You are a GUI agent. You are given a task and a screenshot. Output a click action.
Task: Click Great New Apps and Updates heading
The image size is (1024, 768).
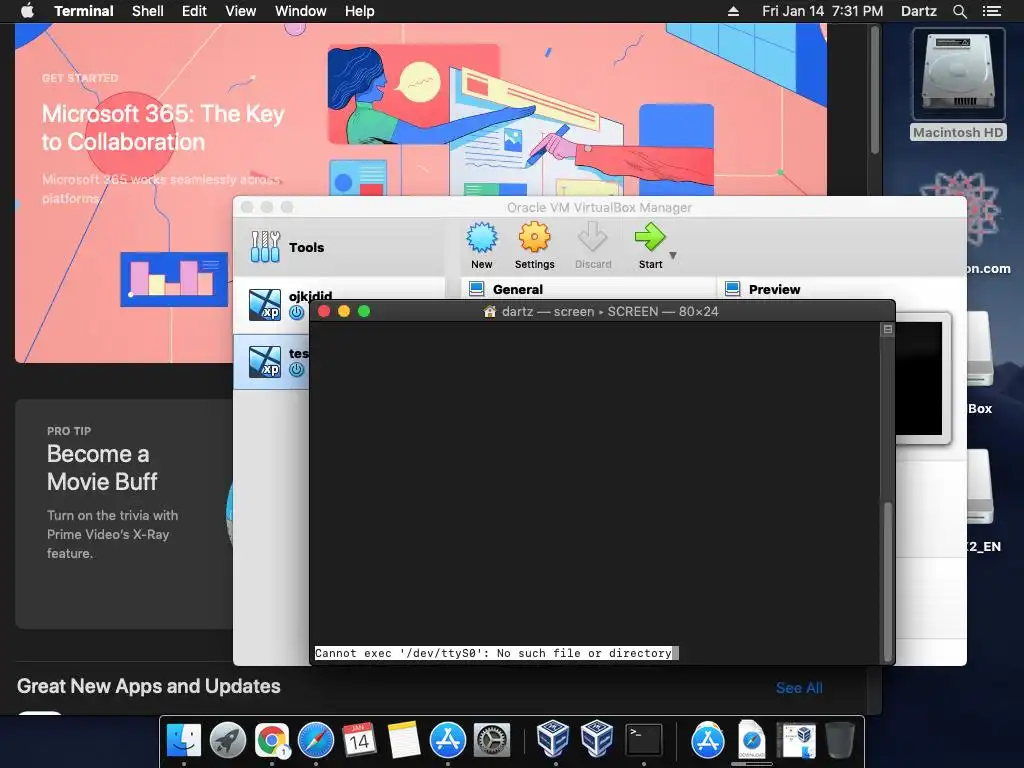(149, 686)
